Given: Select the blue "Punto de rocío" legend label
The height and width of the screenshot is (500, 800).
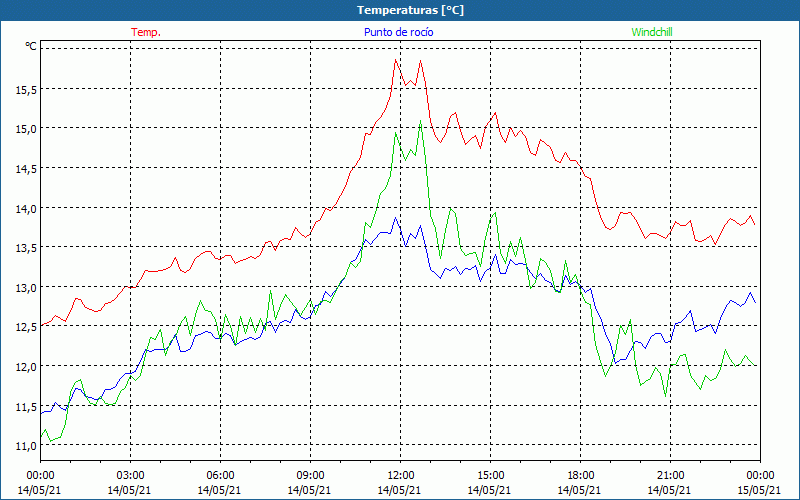Looking at the screenshot, I should (x=398, y=32).
